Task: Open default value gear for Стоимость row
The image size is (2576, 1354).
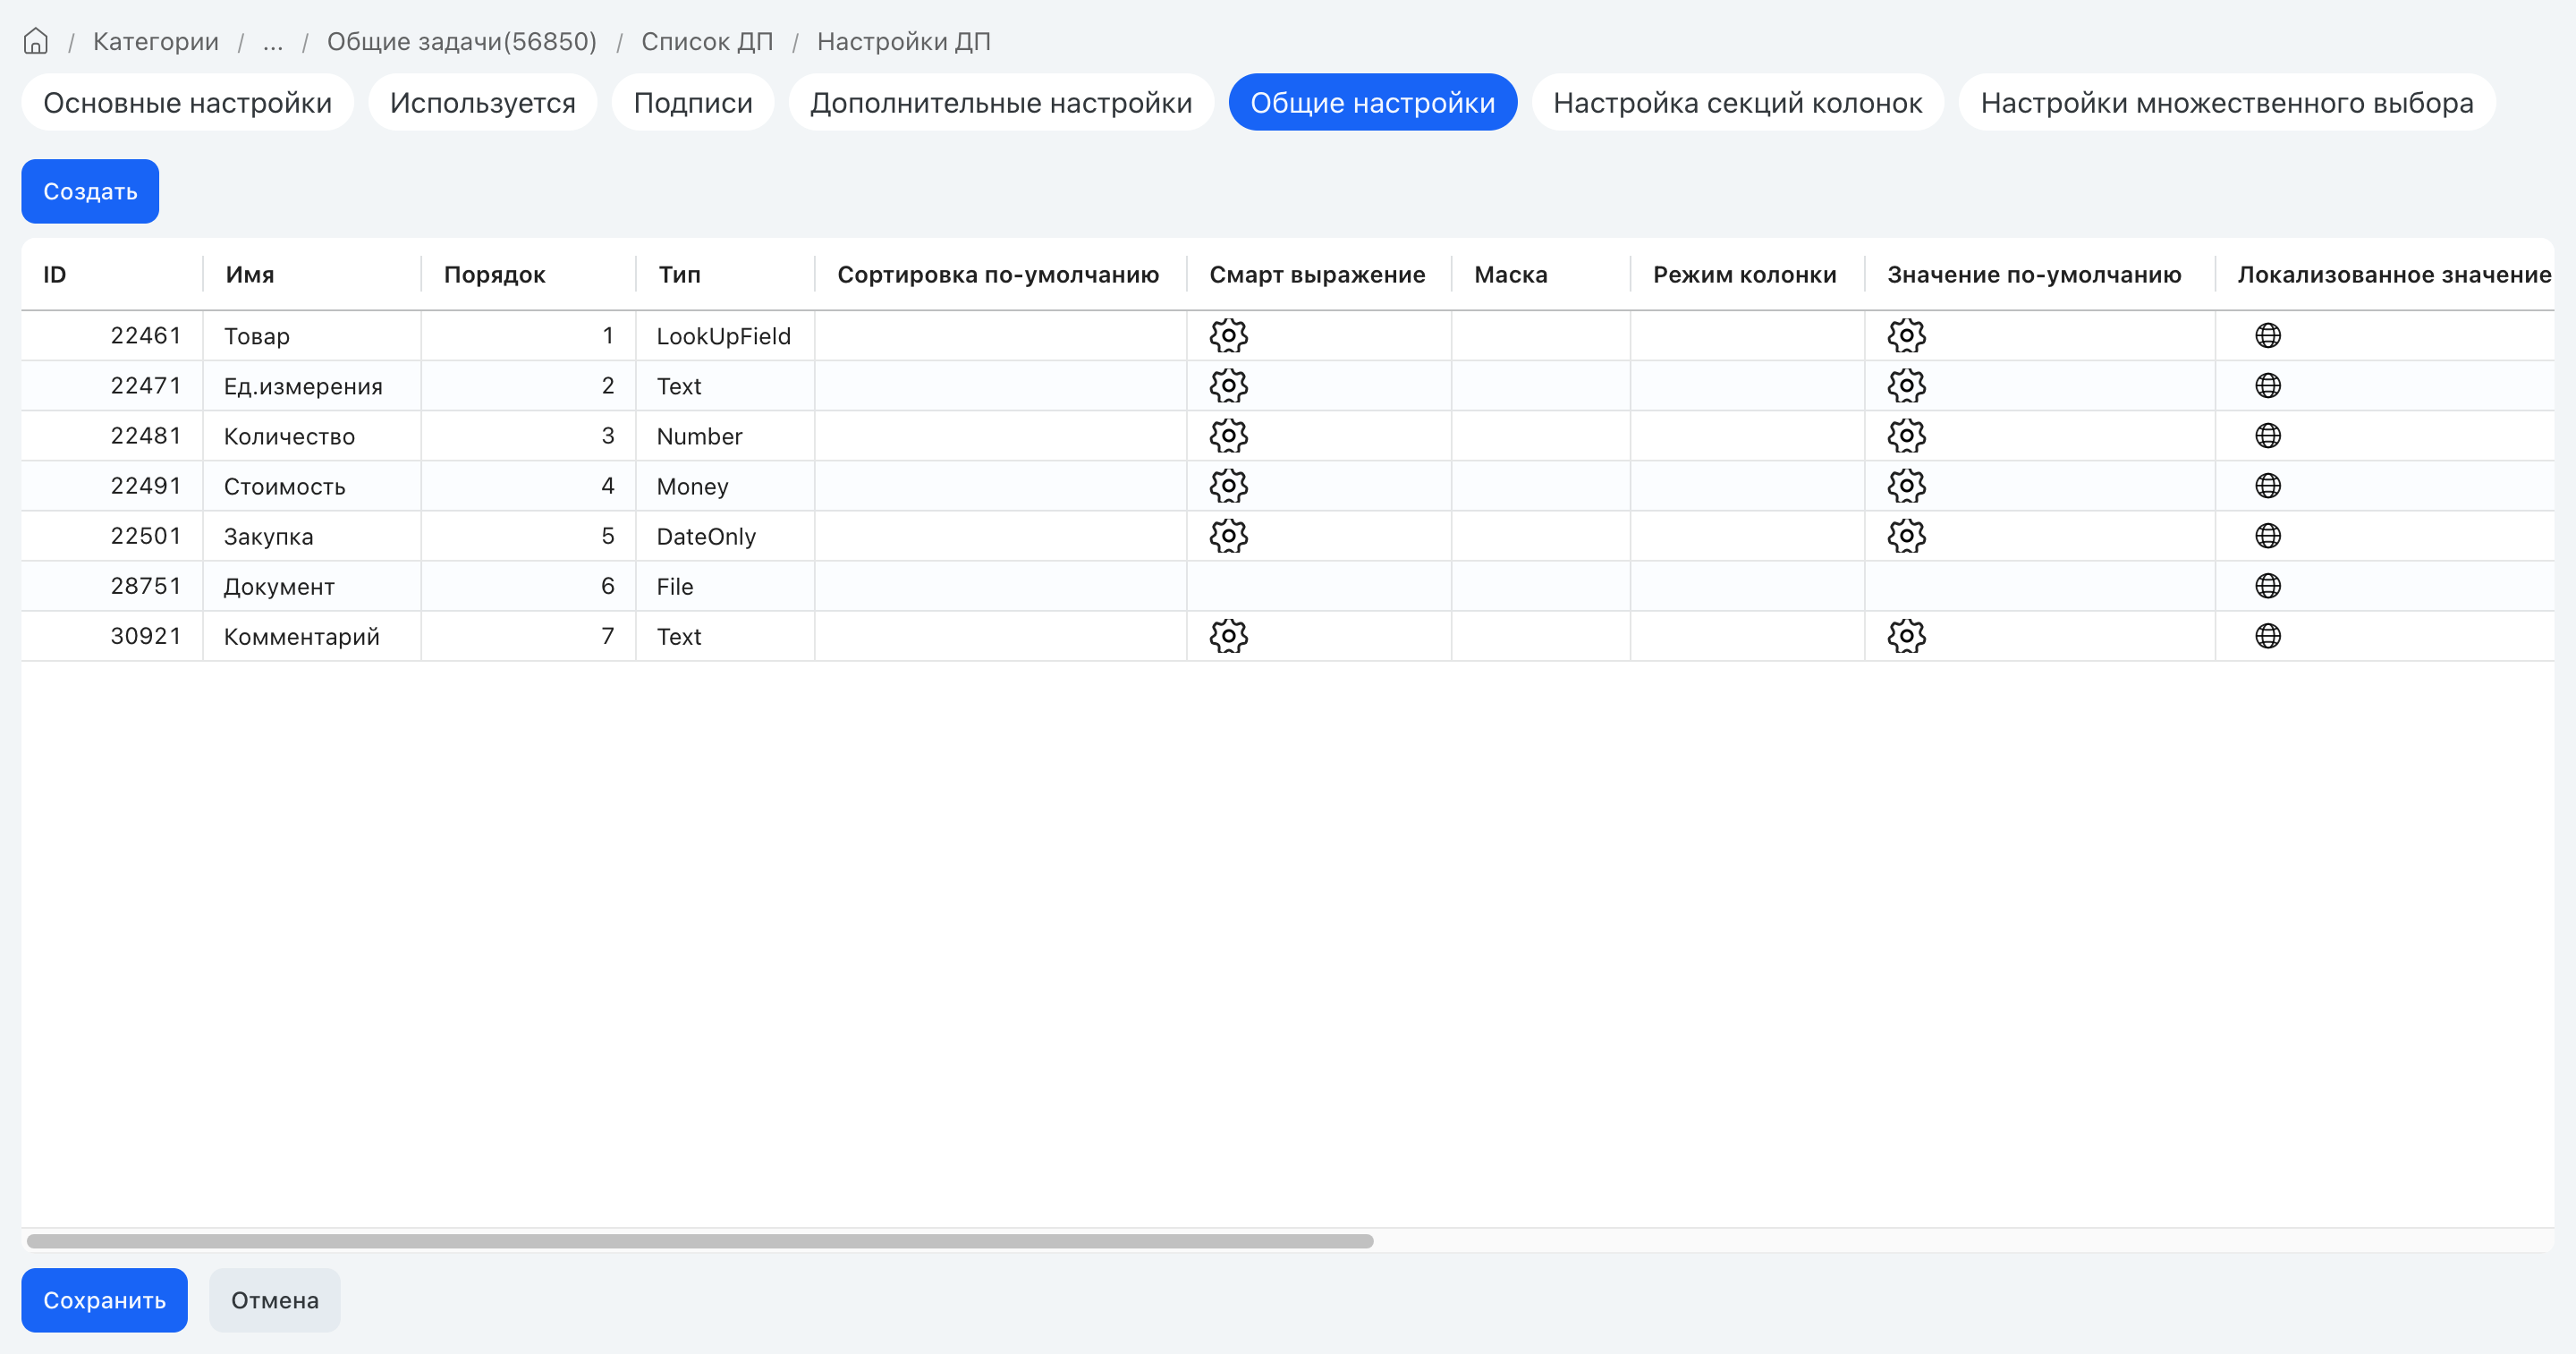Action: (1906, 485)
